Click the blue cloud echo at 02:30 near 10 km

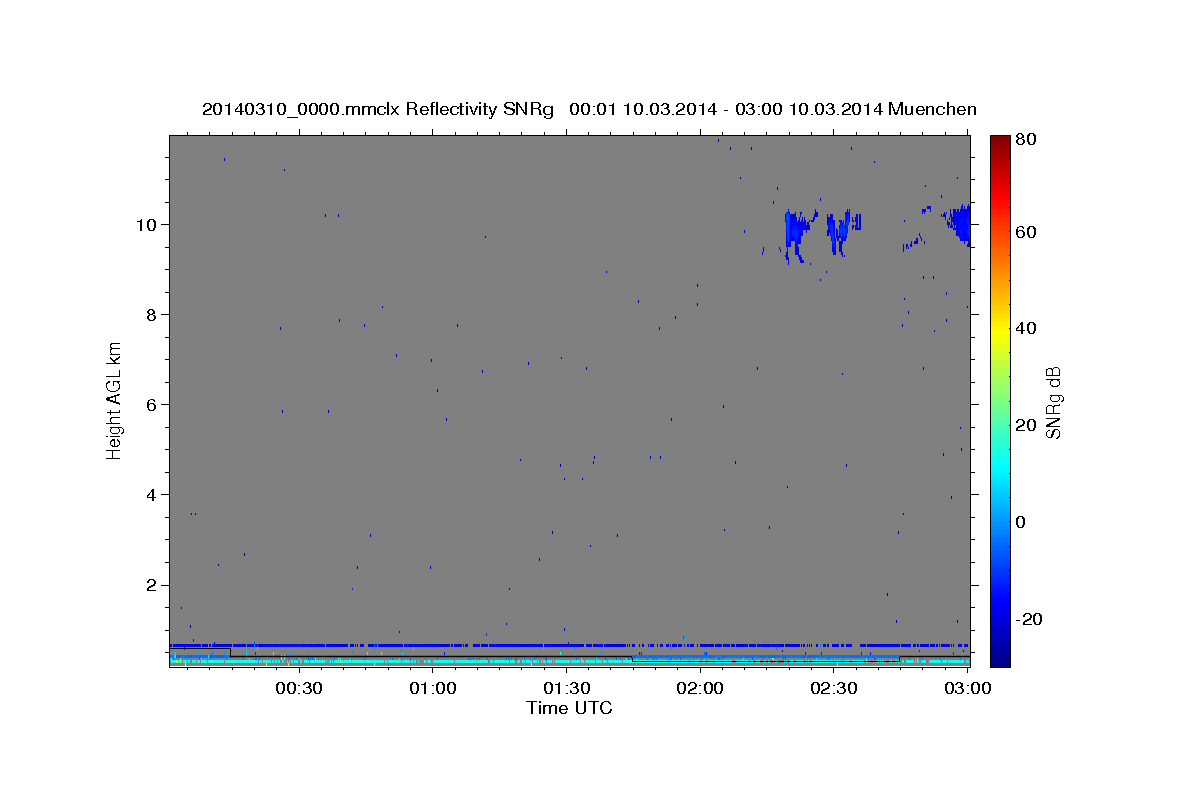pyautogui.click(x=840, y=231)
